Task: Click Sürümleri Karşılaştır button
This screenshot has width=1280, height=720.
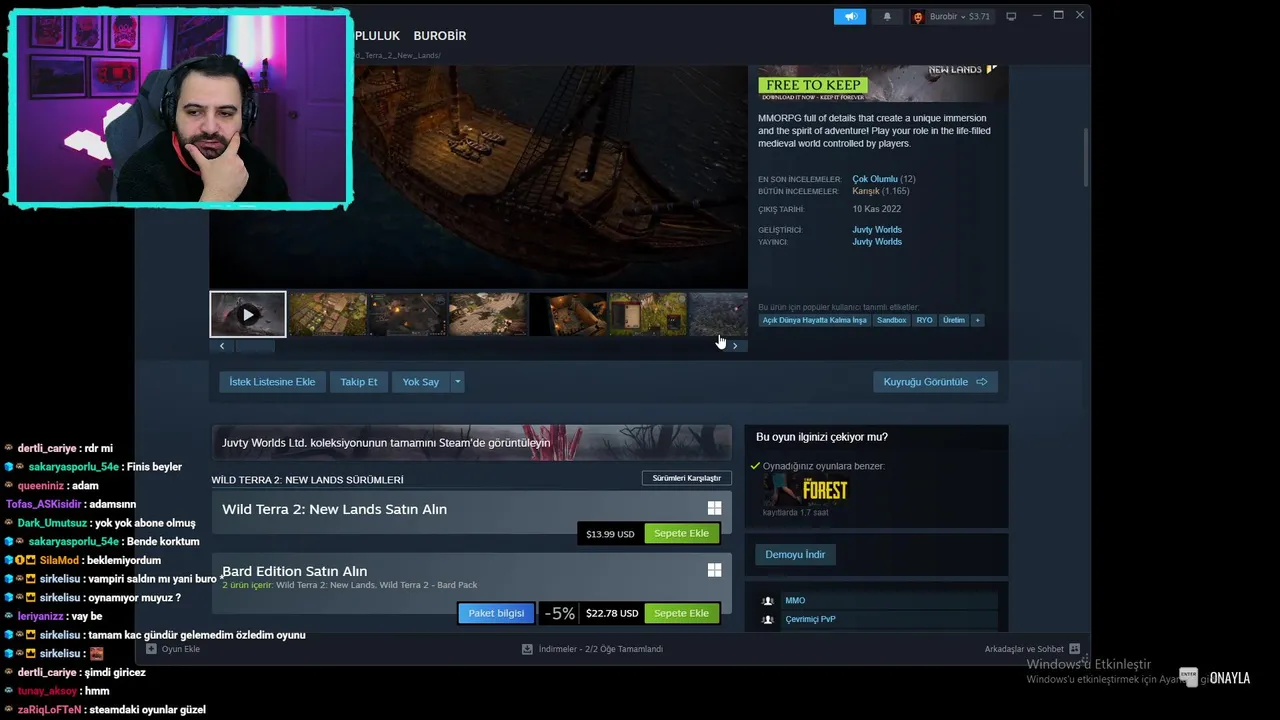Action: (686, 478)
